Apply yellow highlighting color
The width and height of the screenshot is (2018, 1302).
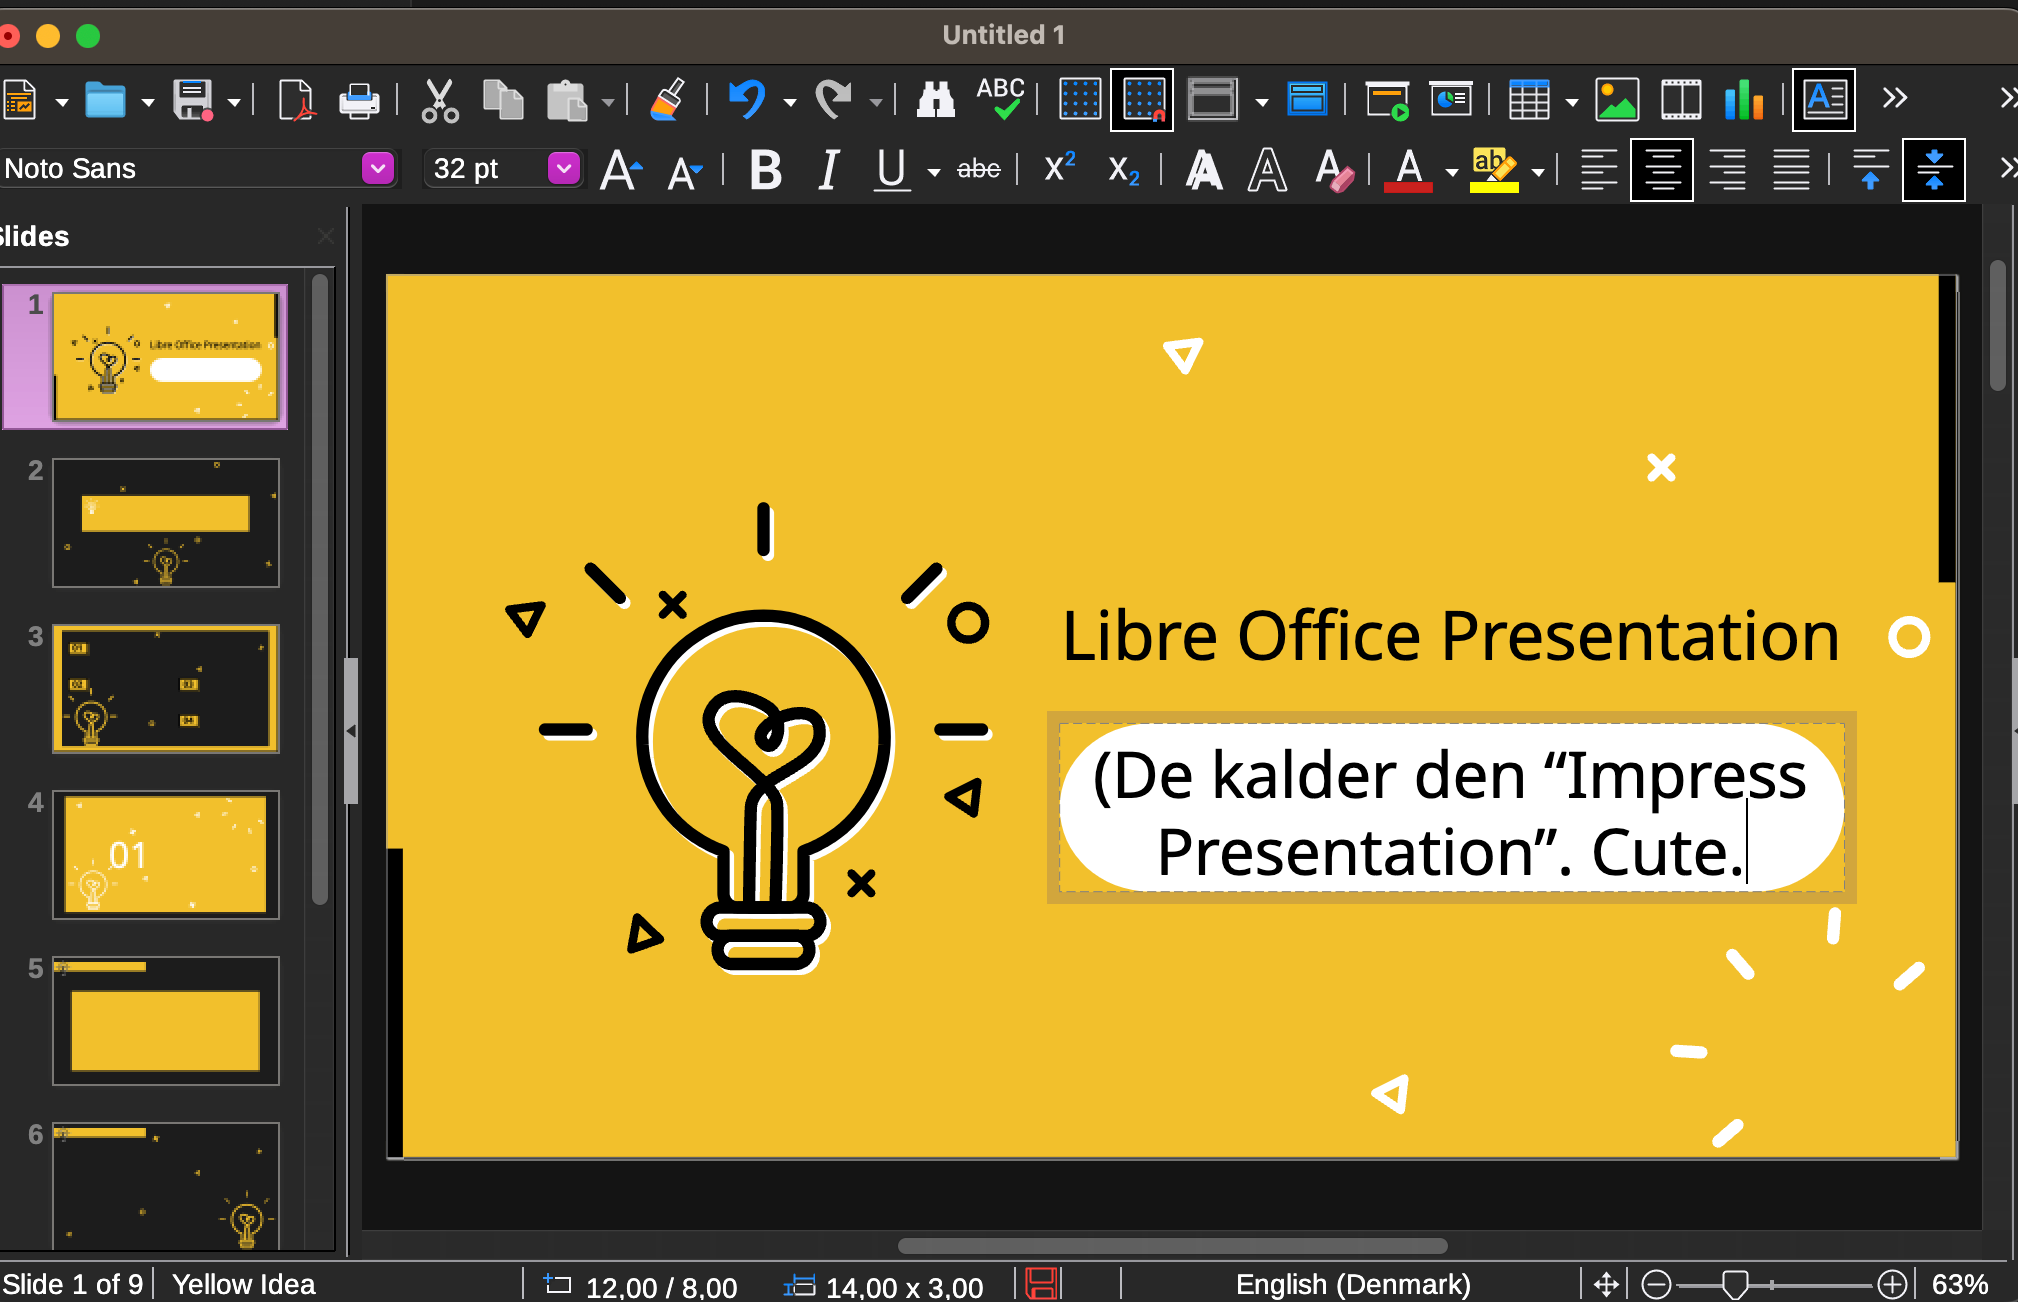[x=1494, y=170]
